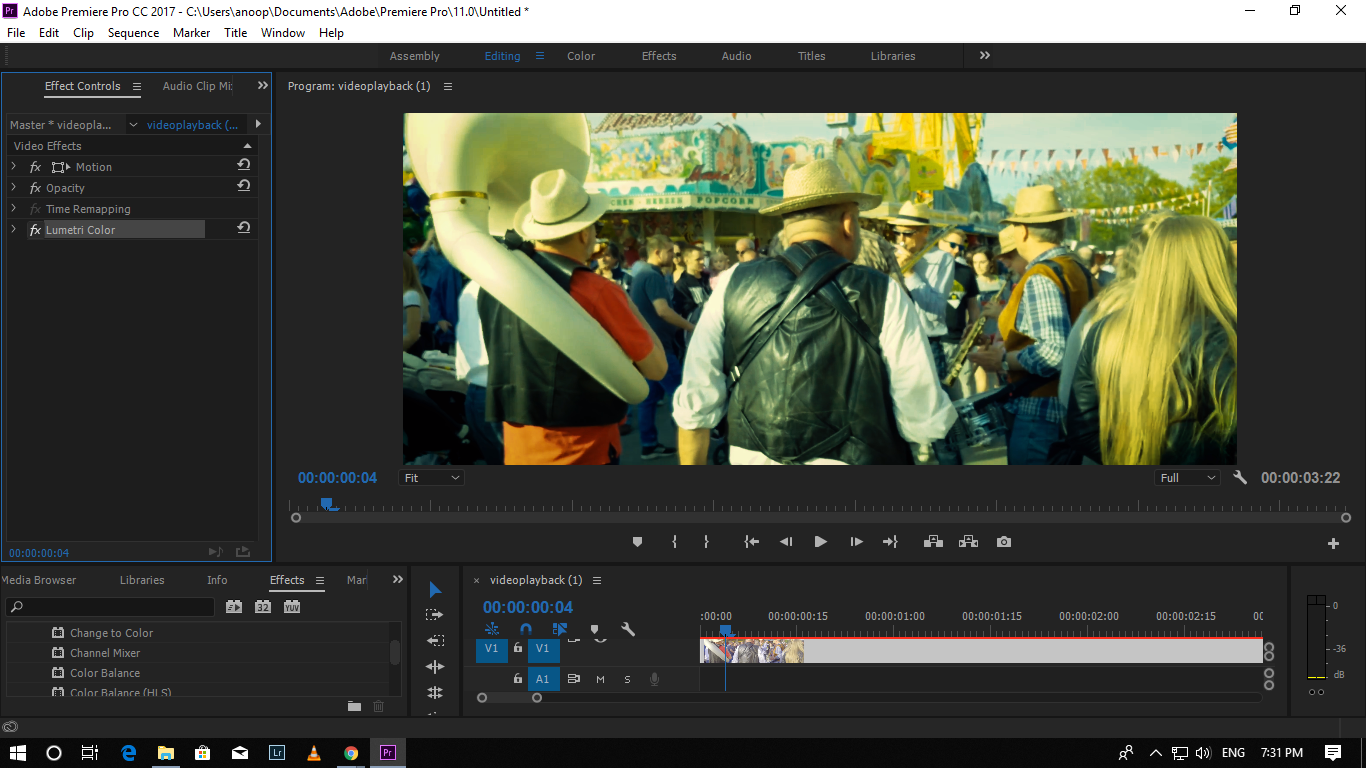Click the Program monitor playhead marker
The height and width of the screenshot is (768, 1366).
click(326, 504)
